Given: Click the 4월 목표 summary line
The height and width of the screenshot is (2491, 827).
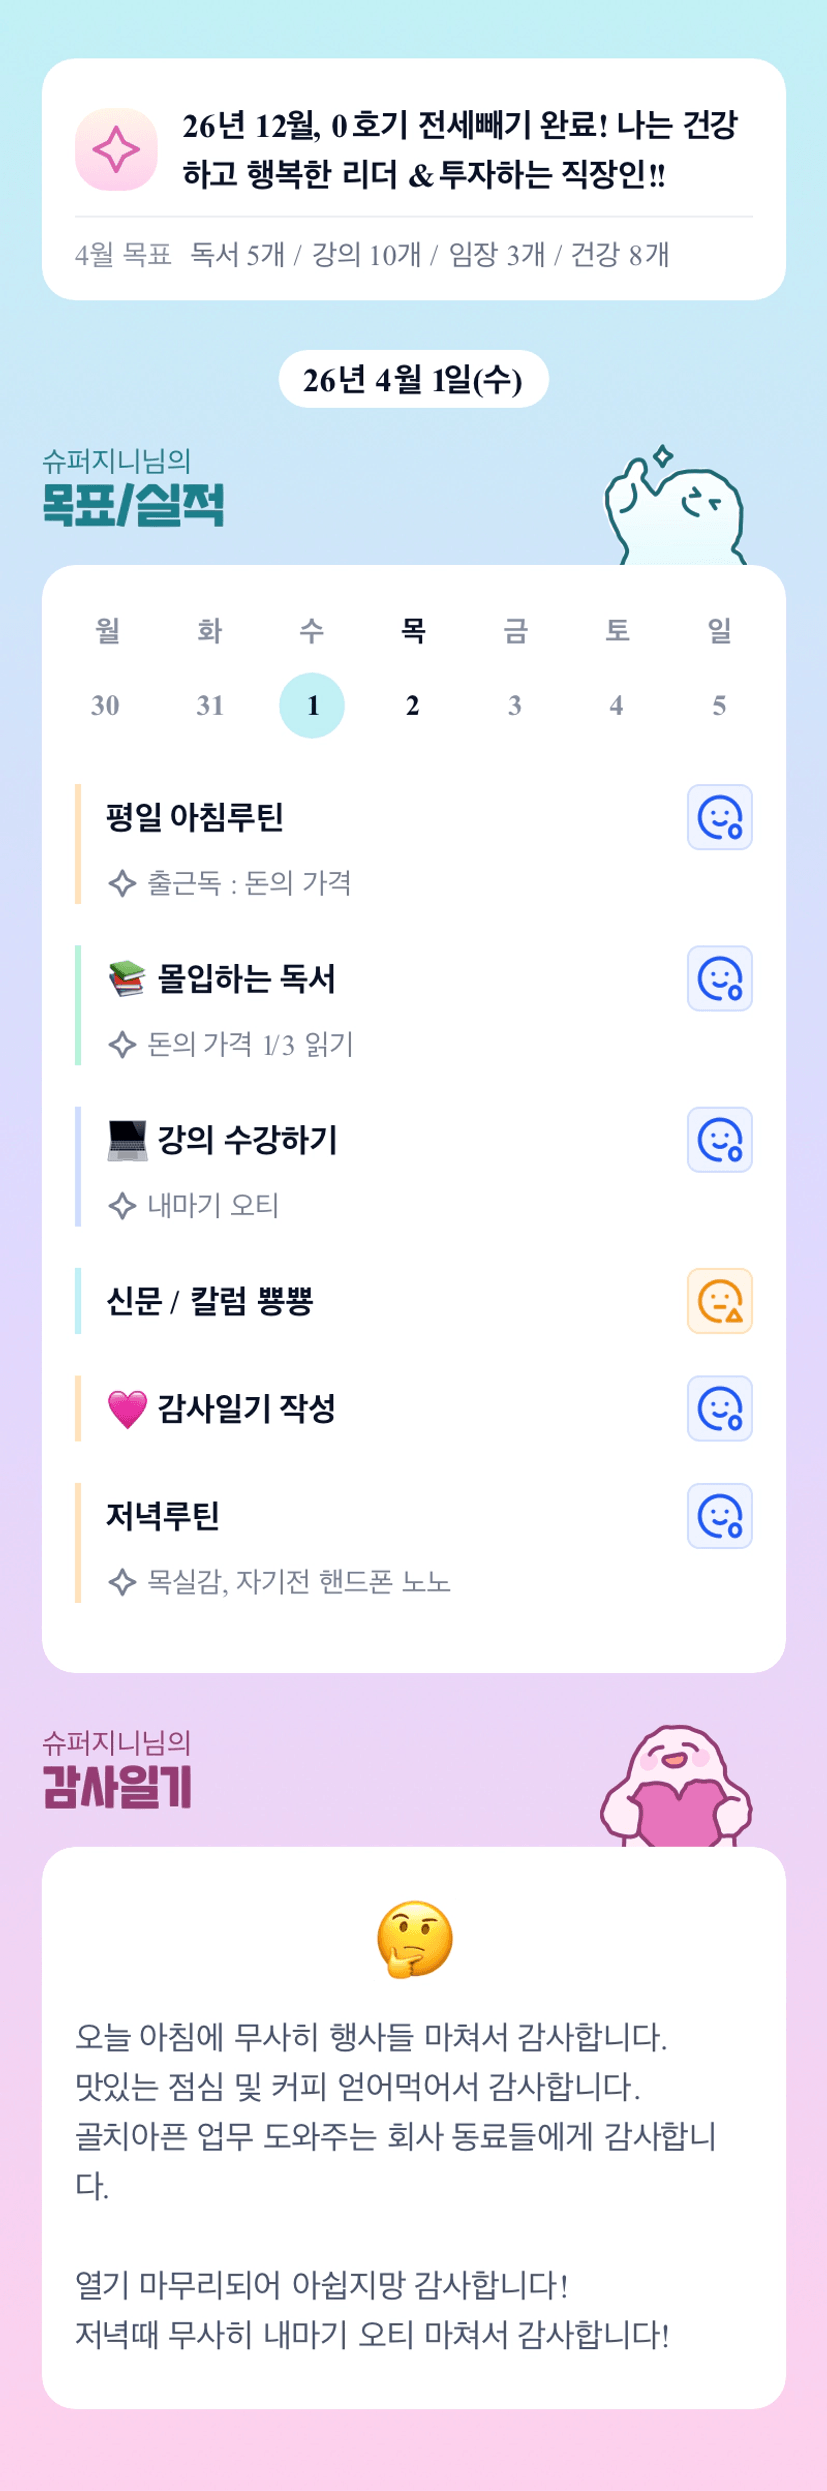Looking at the screenshot, I should (372, 255).
